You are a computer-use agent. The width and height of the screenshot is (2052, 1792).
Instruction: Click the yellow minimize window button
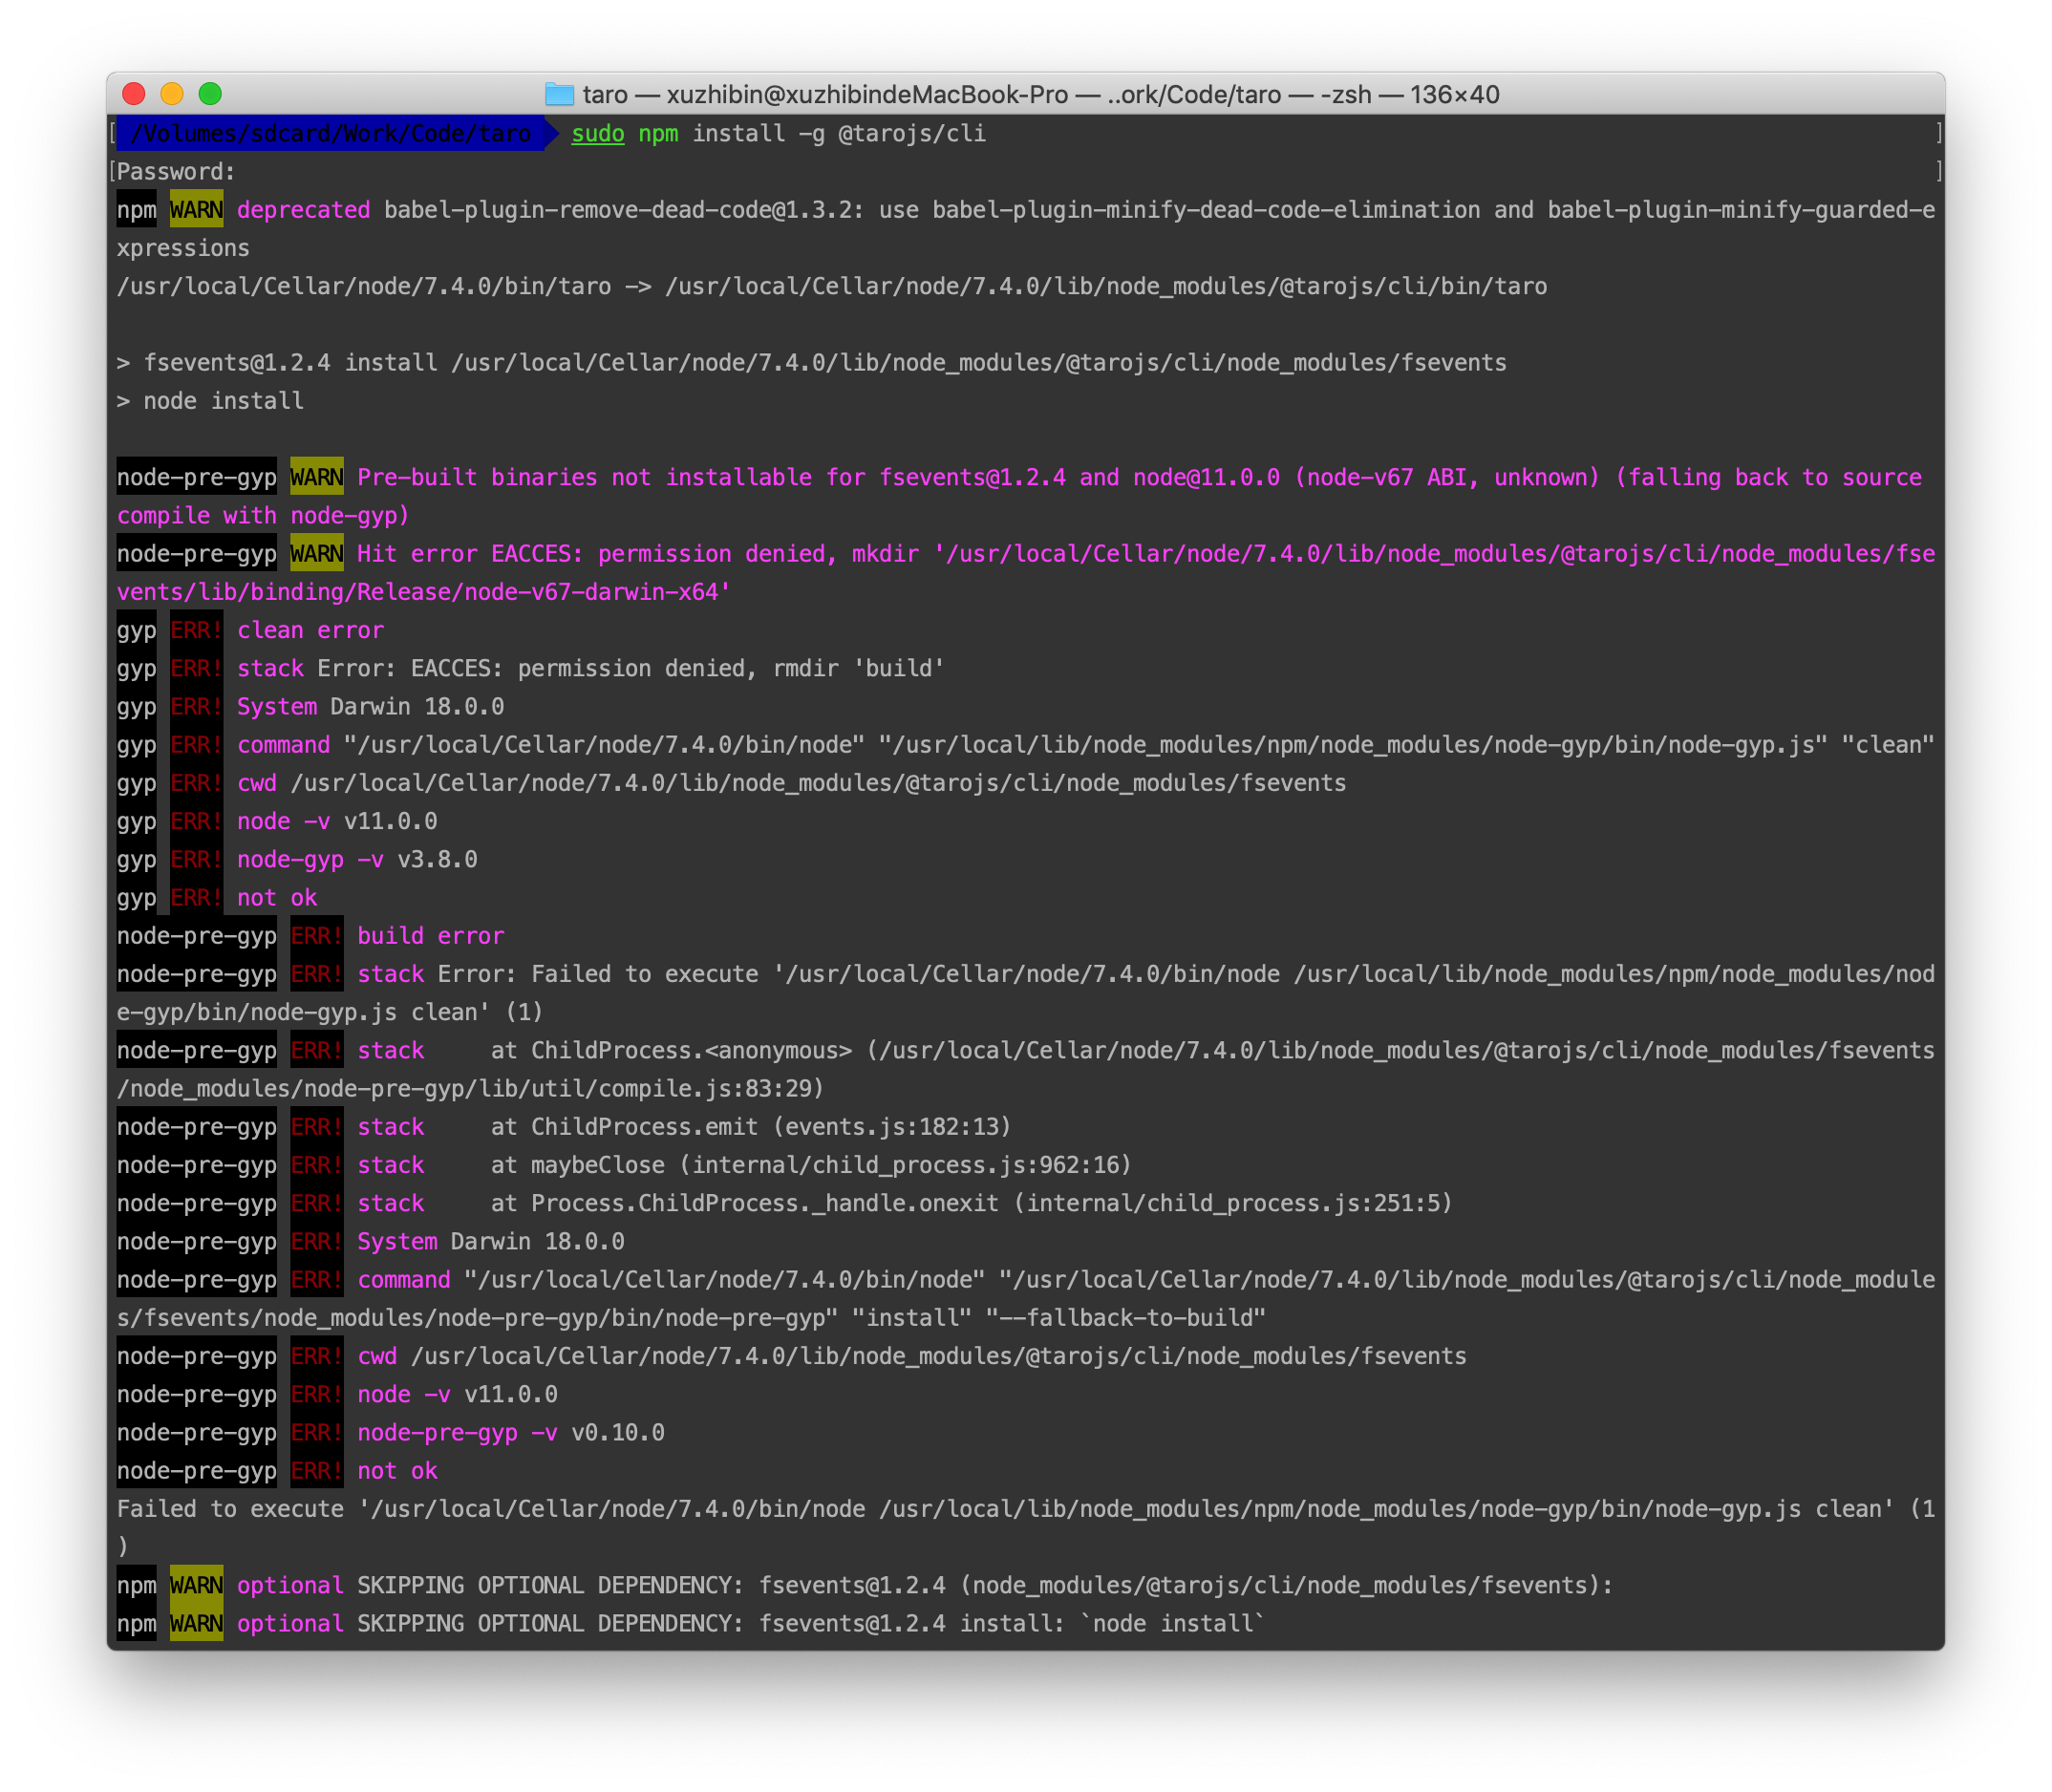click(x=172, y=94)
